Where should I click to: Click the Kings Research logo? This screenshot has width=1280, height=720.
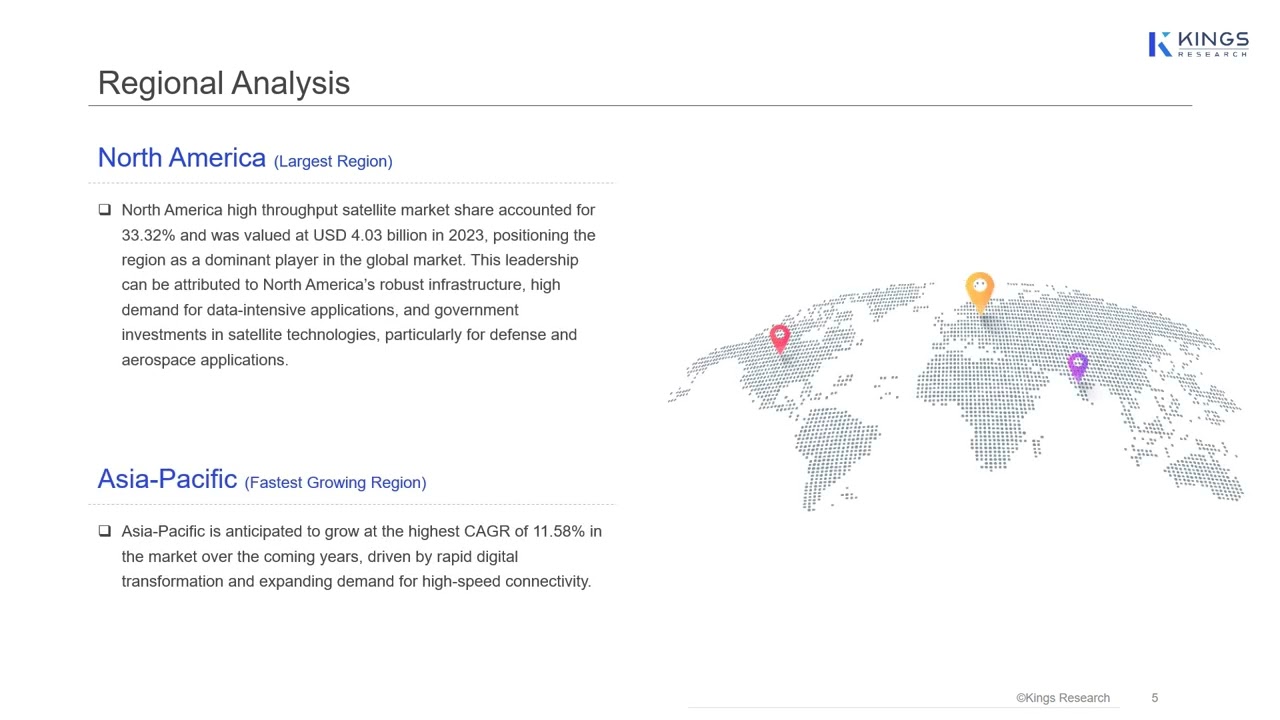coord(1198,44)
